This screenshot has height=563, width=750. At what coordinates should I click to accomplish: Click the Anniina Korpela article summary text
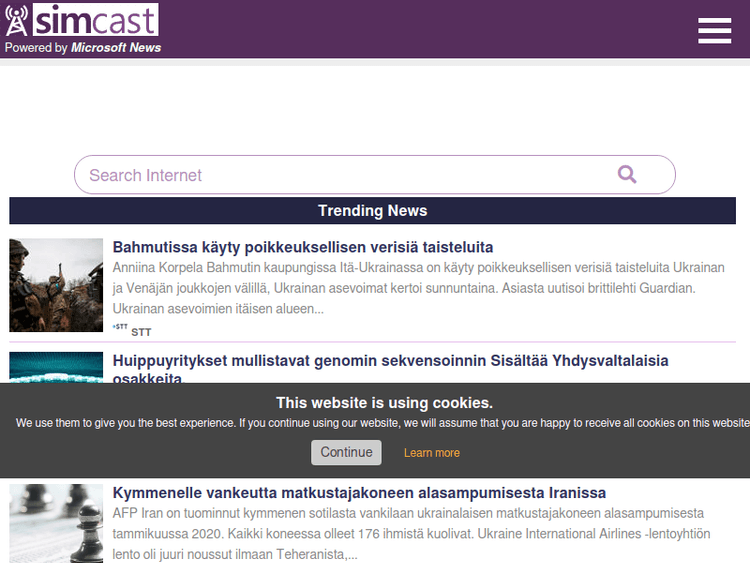click(x=418, y=288)
